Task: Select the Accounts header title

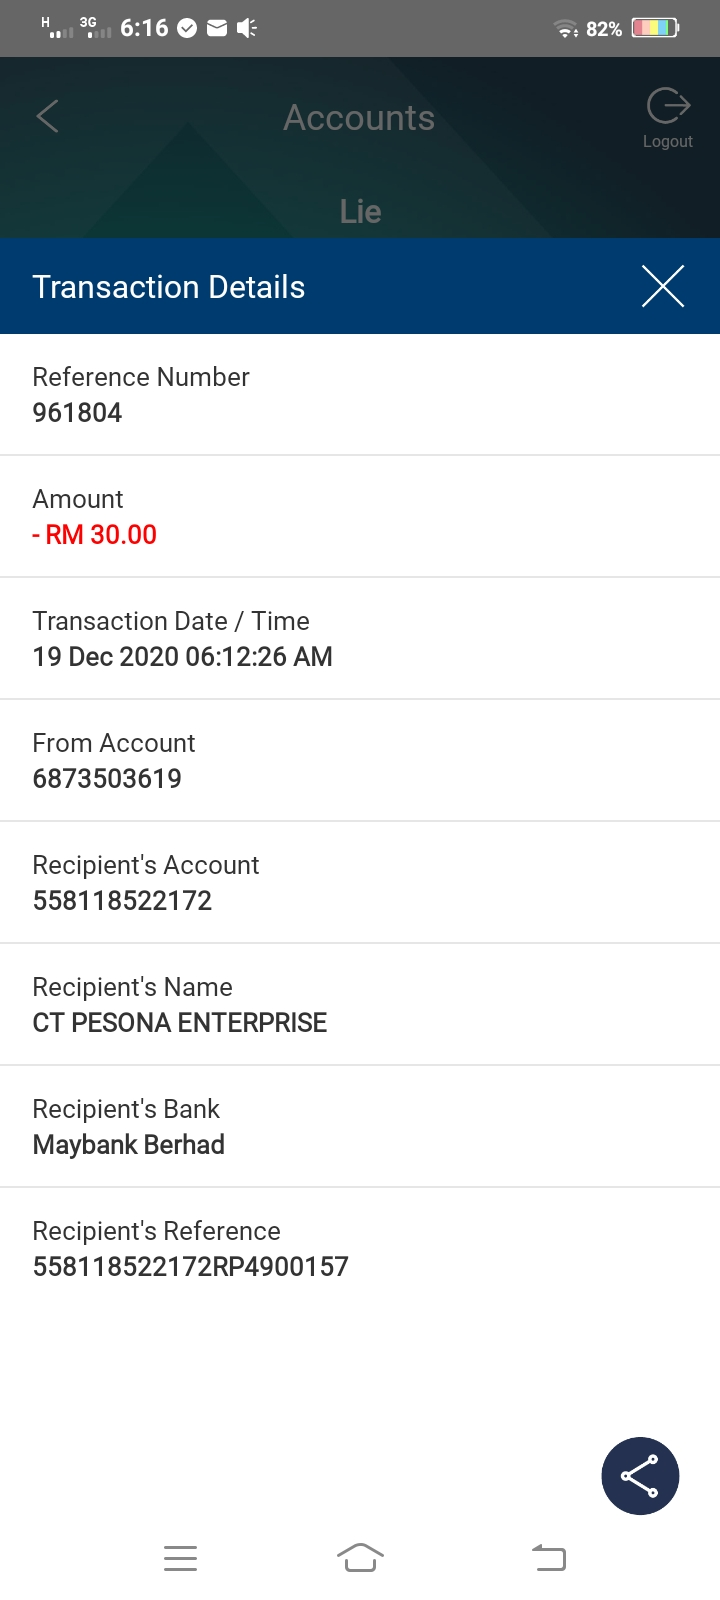Action: tap(359, 118)
